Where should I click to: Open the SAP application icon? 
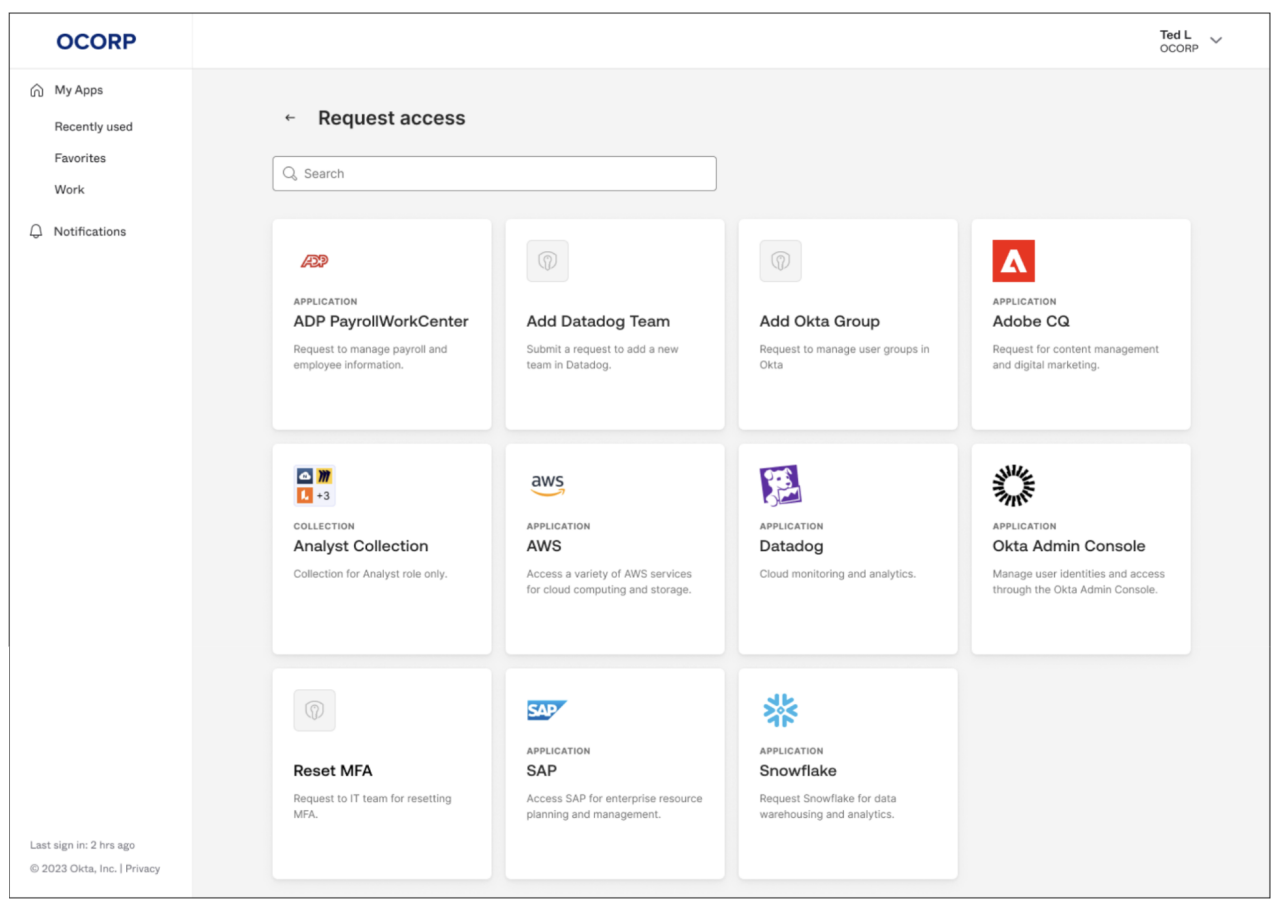547,710
